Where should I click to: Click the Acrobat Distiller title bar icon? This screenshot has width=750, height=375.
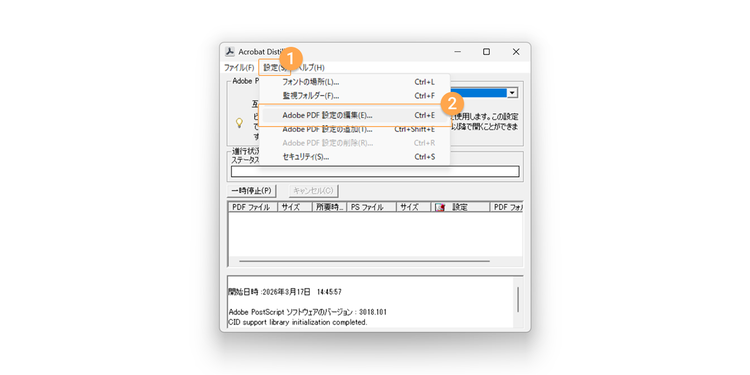point(230,52)
